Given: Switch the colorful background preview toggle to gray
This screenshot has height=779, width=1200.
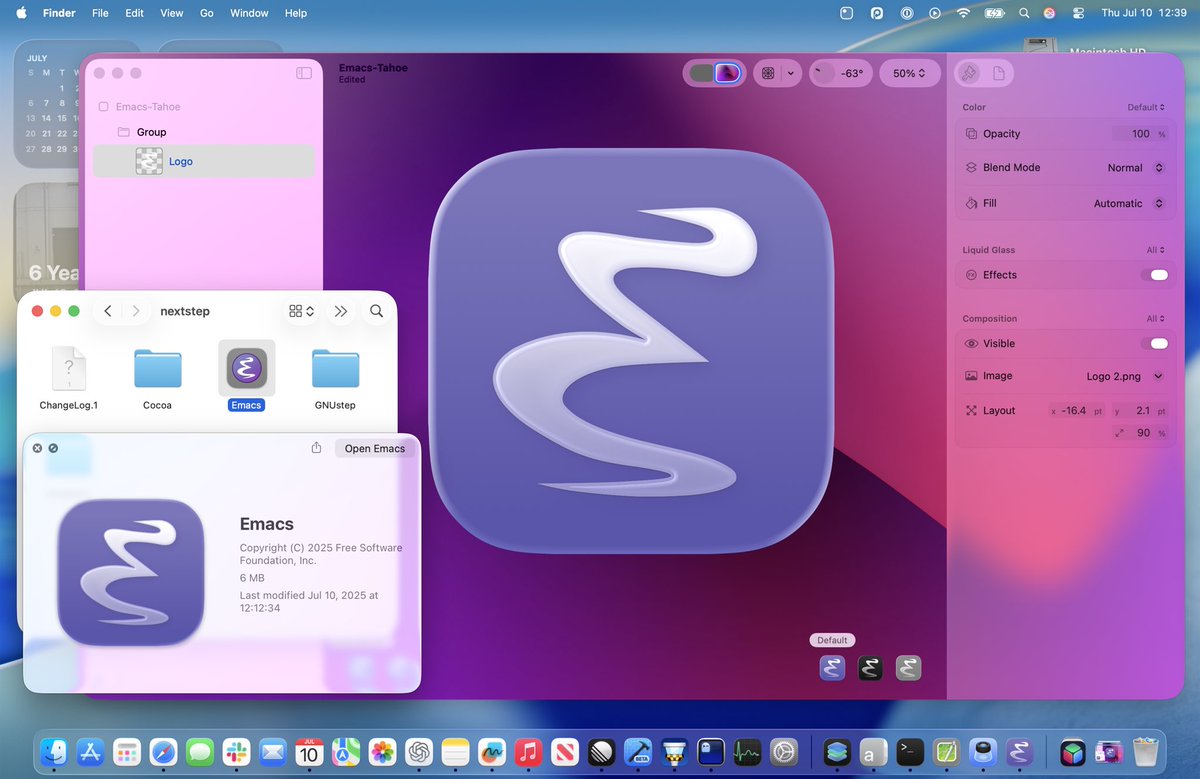Looking at the screenshot, I should point(700,73).
